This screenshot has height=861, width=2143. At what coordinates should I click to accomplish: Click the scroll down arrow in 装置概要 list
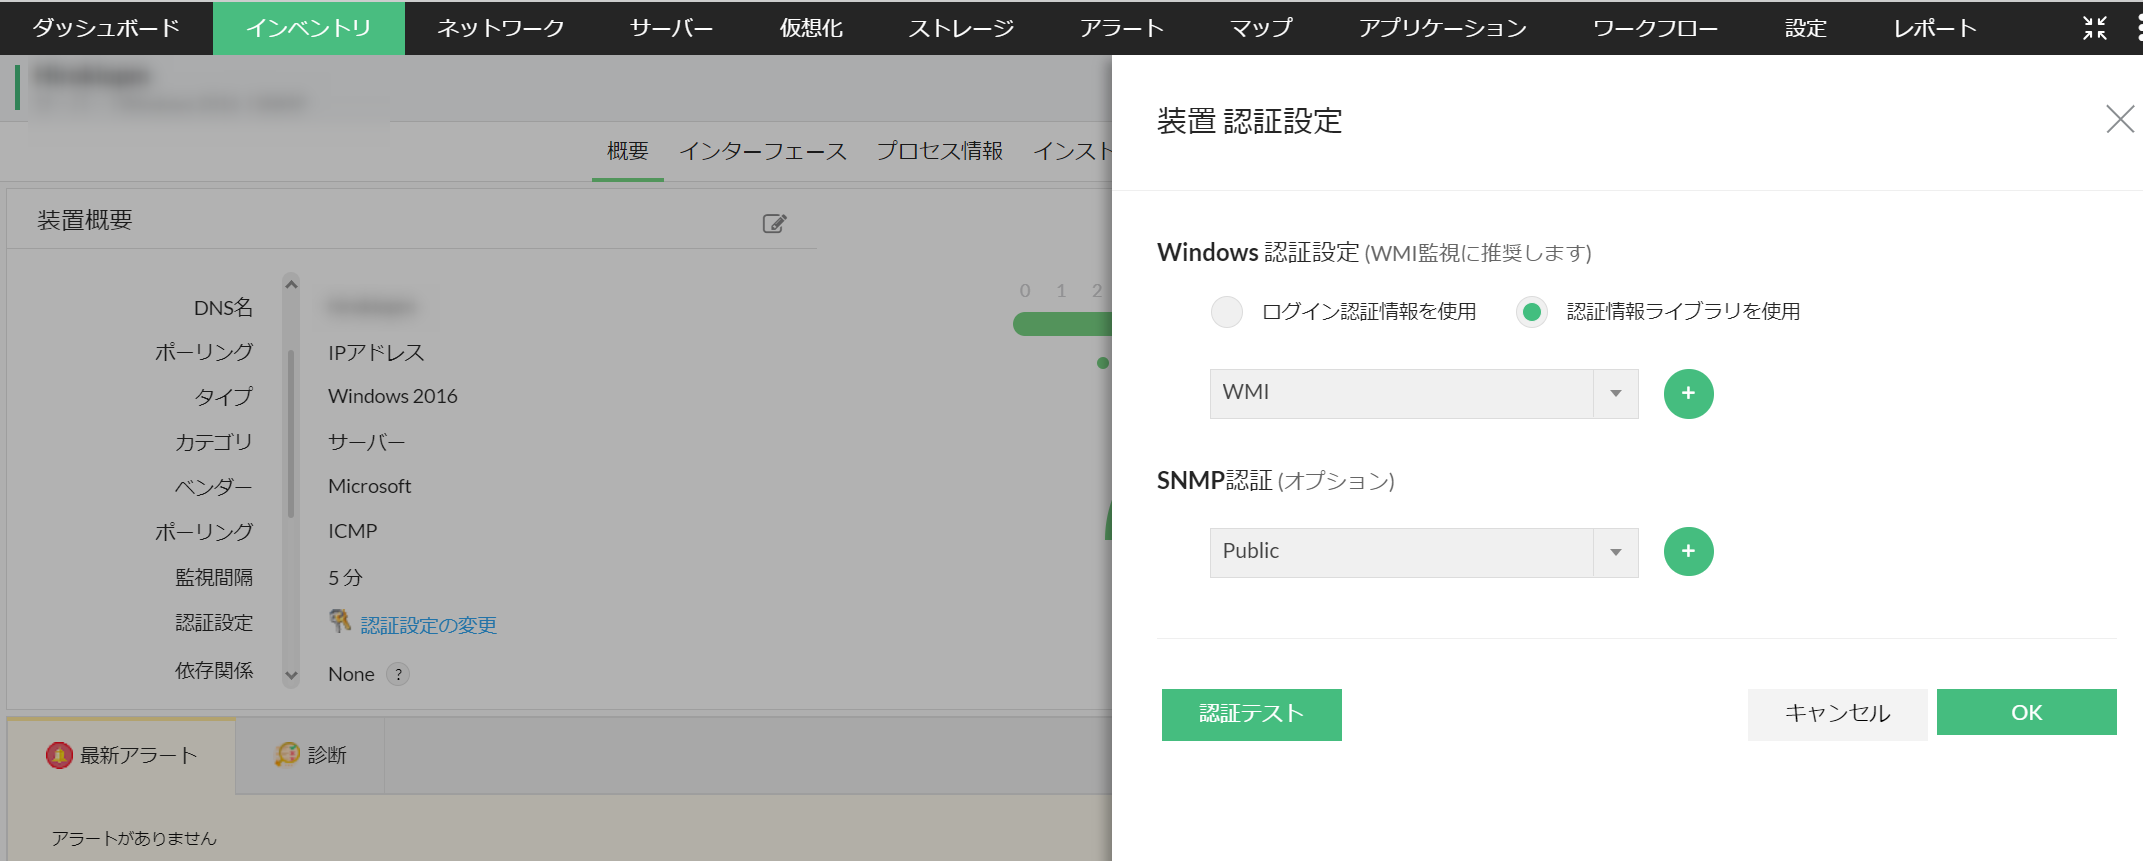[291, 676]
